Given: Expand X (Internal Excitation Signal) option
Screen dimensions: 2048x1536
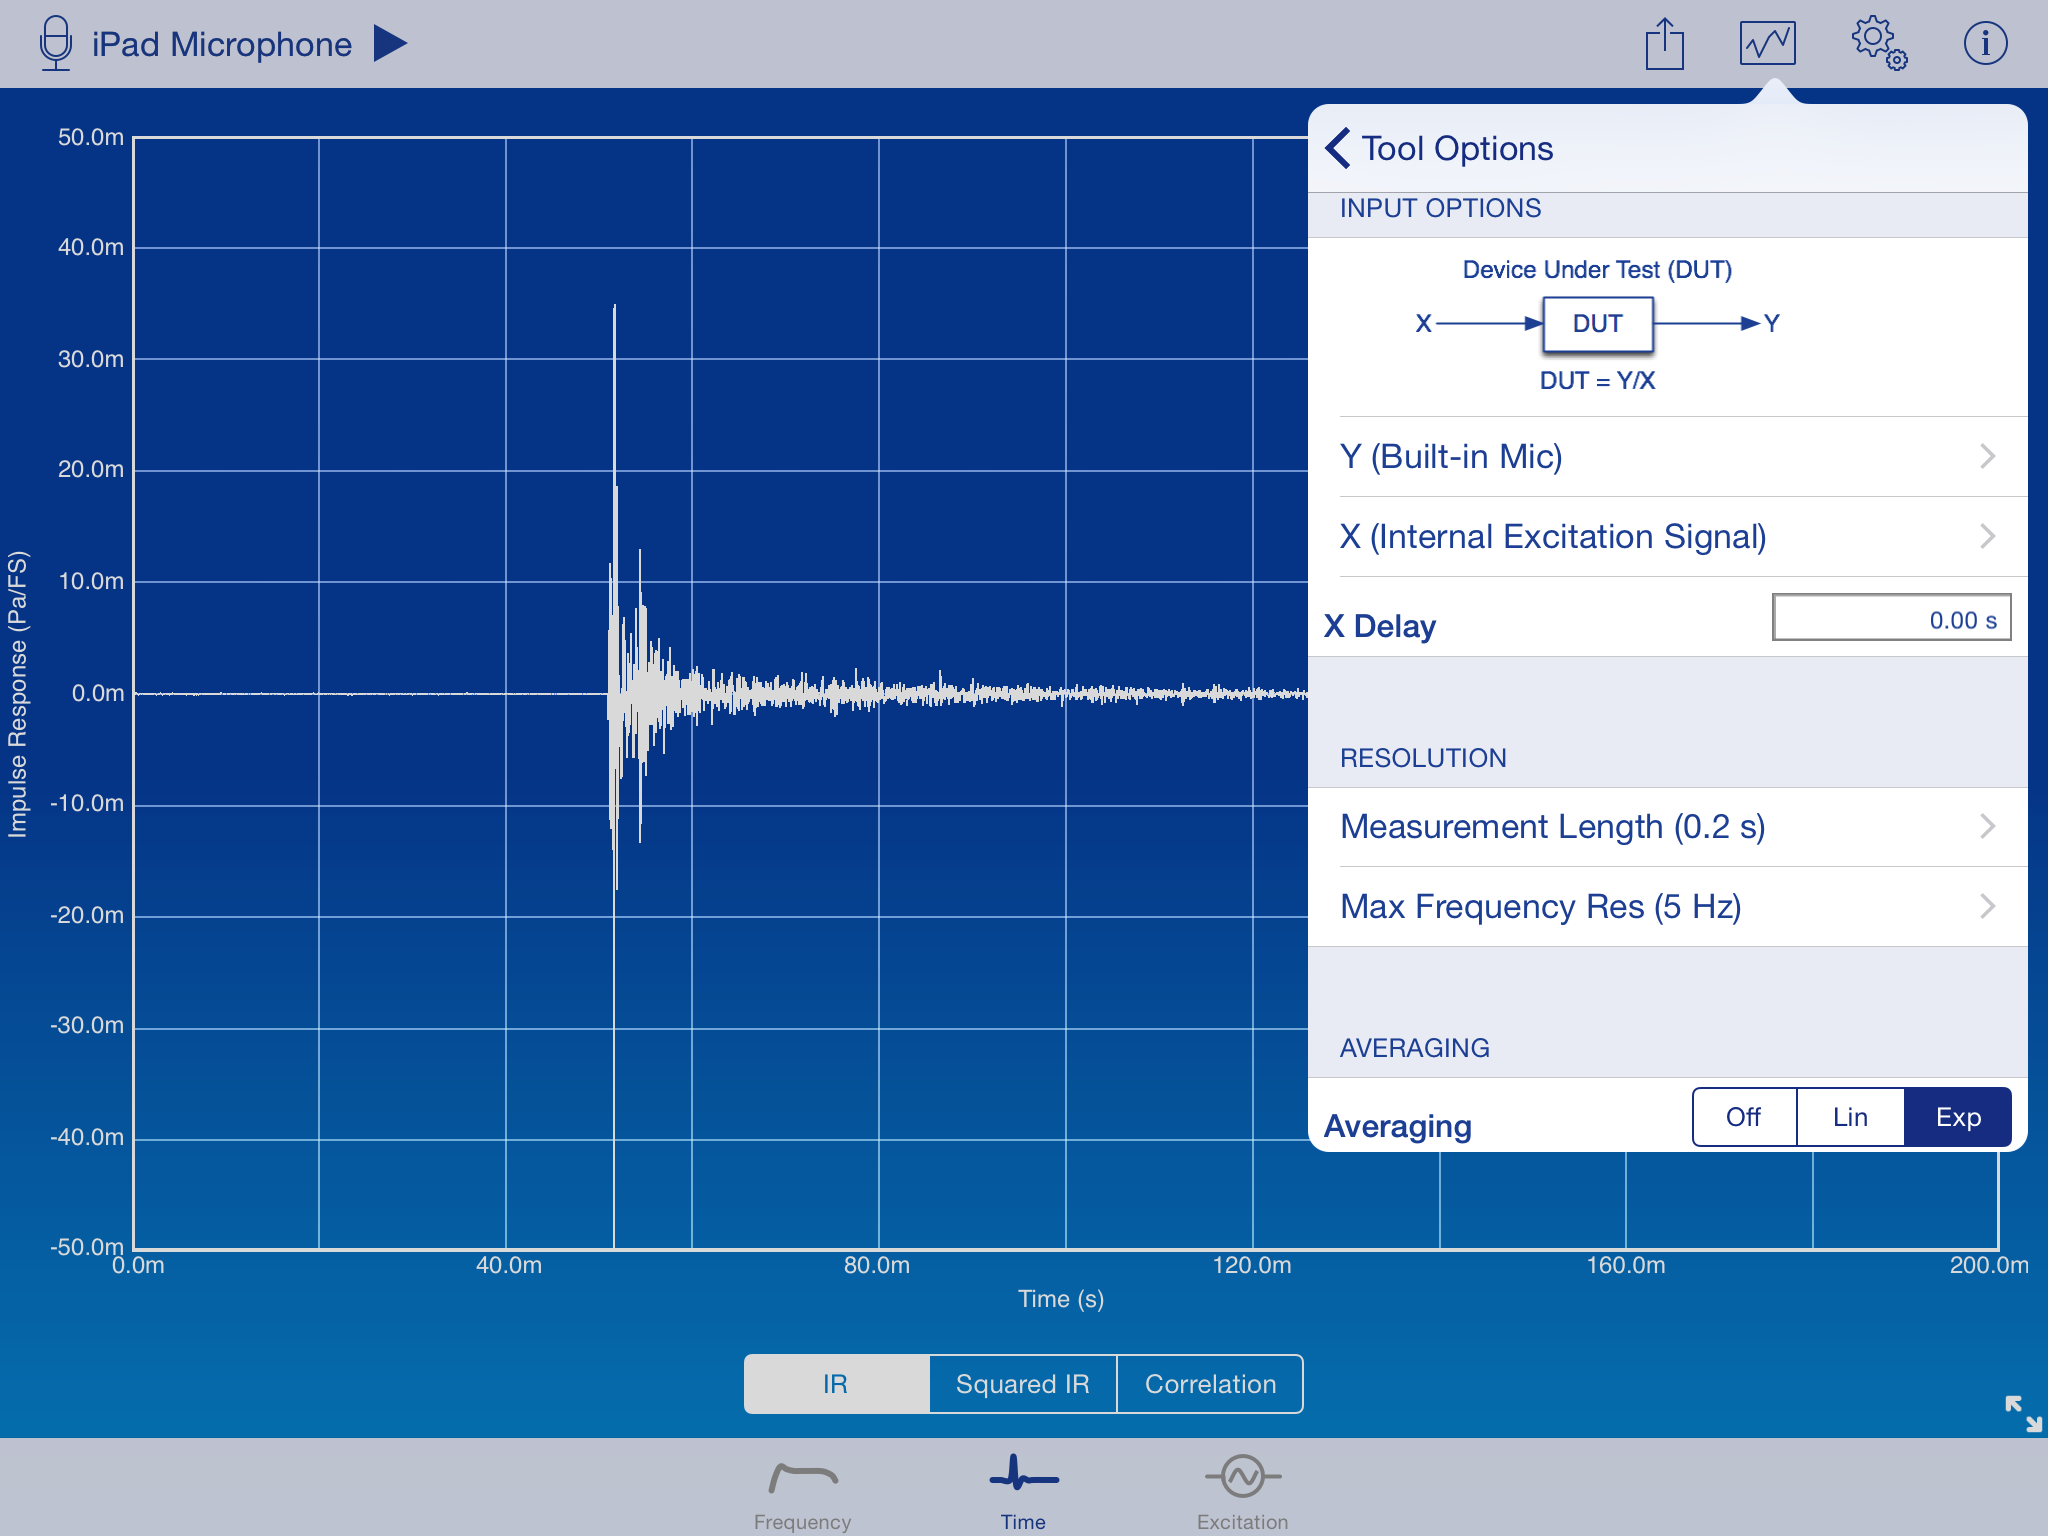Looking at the screenshot, I should (1667, 537).
